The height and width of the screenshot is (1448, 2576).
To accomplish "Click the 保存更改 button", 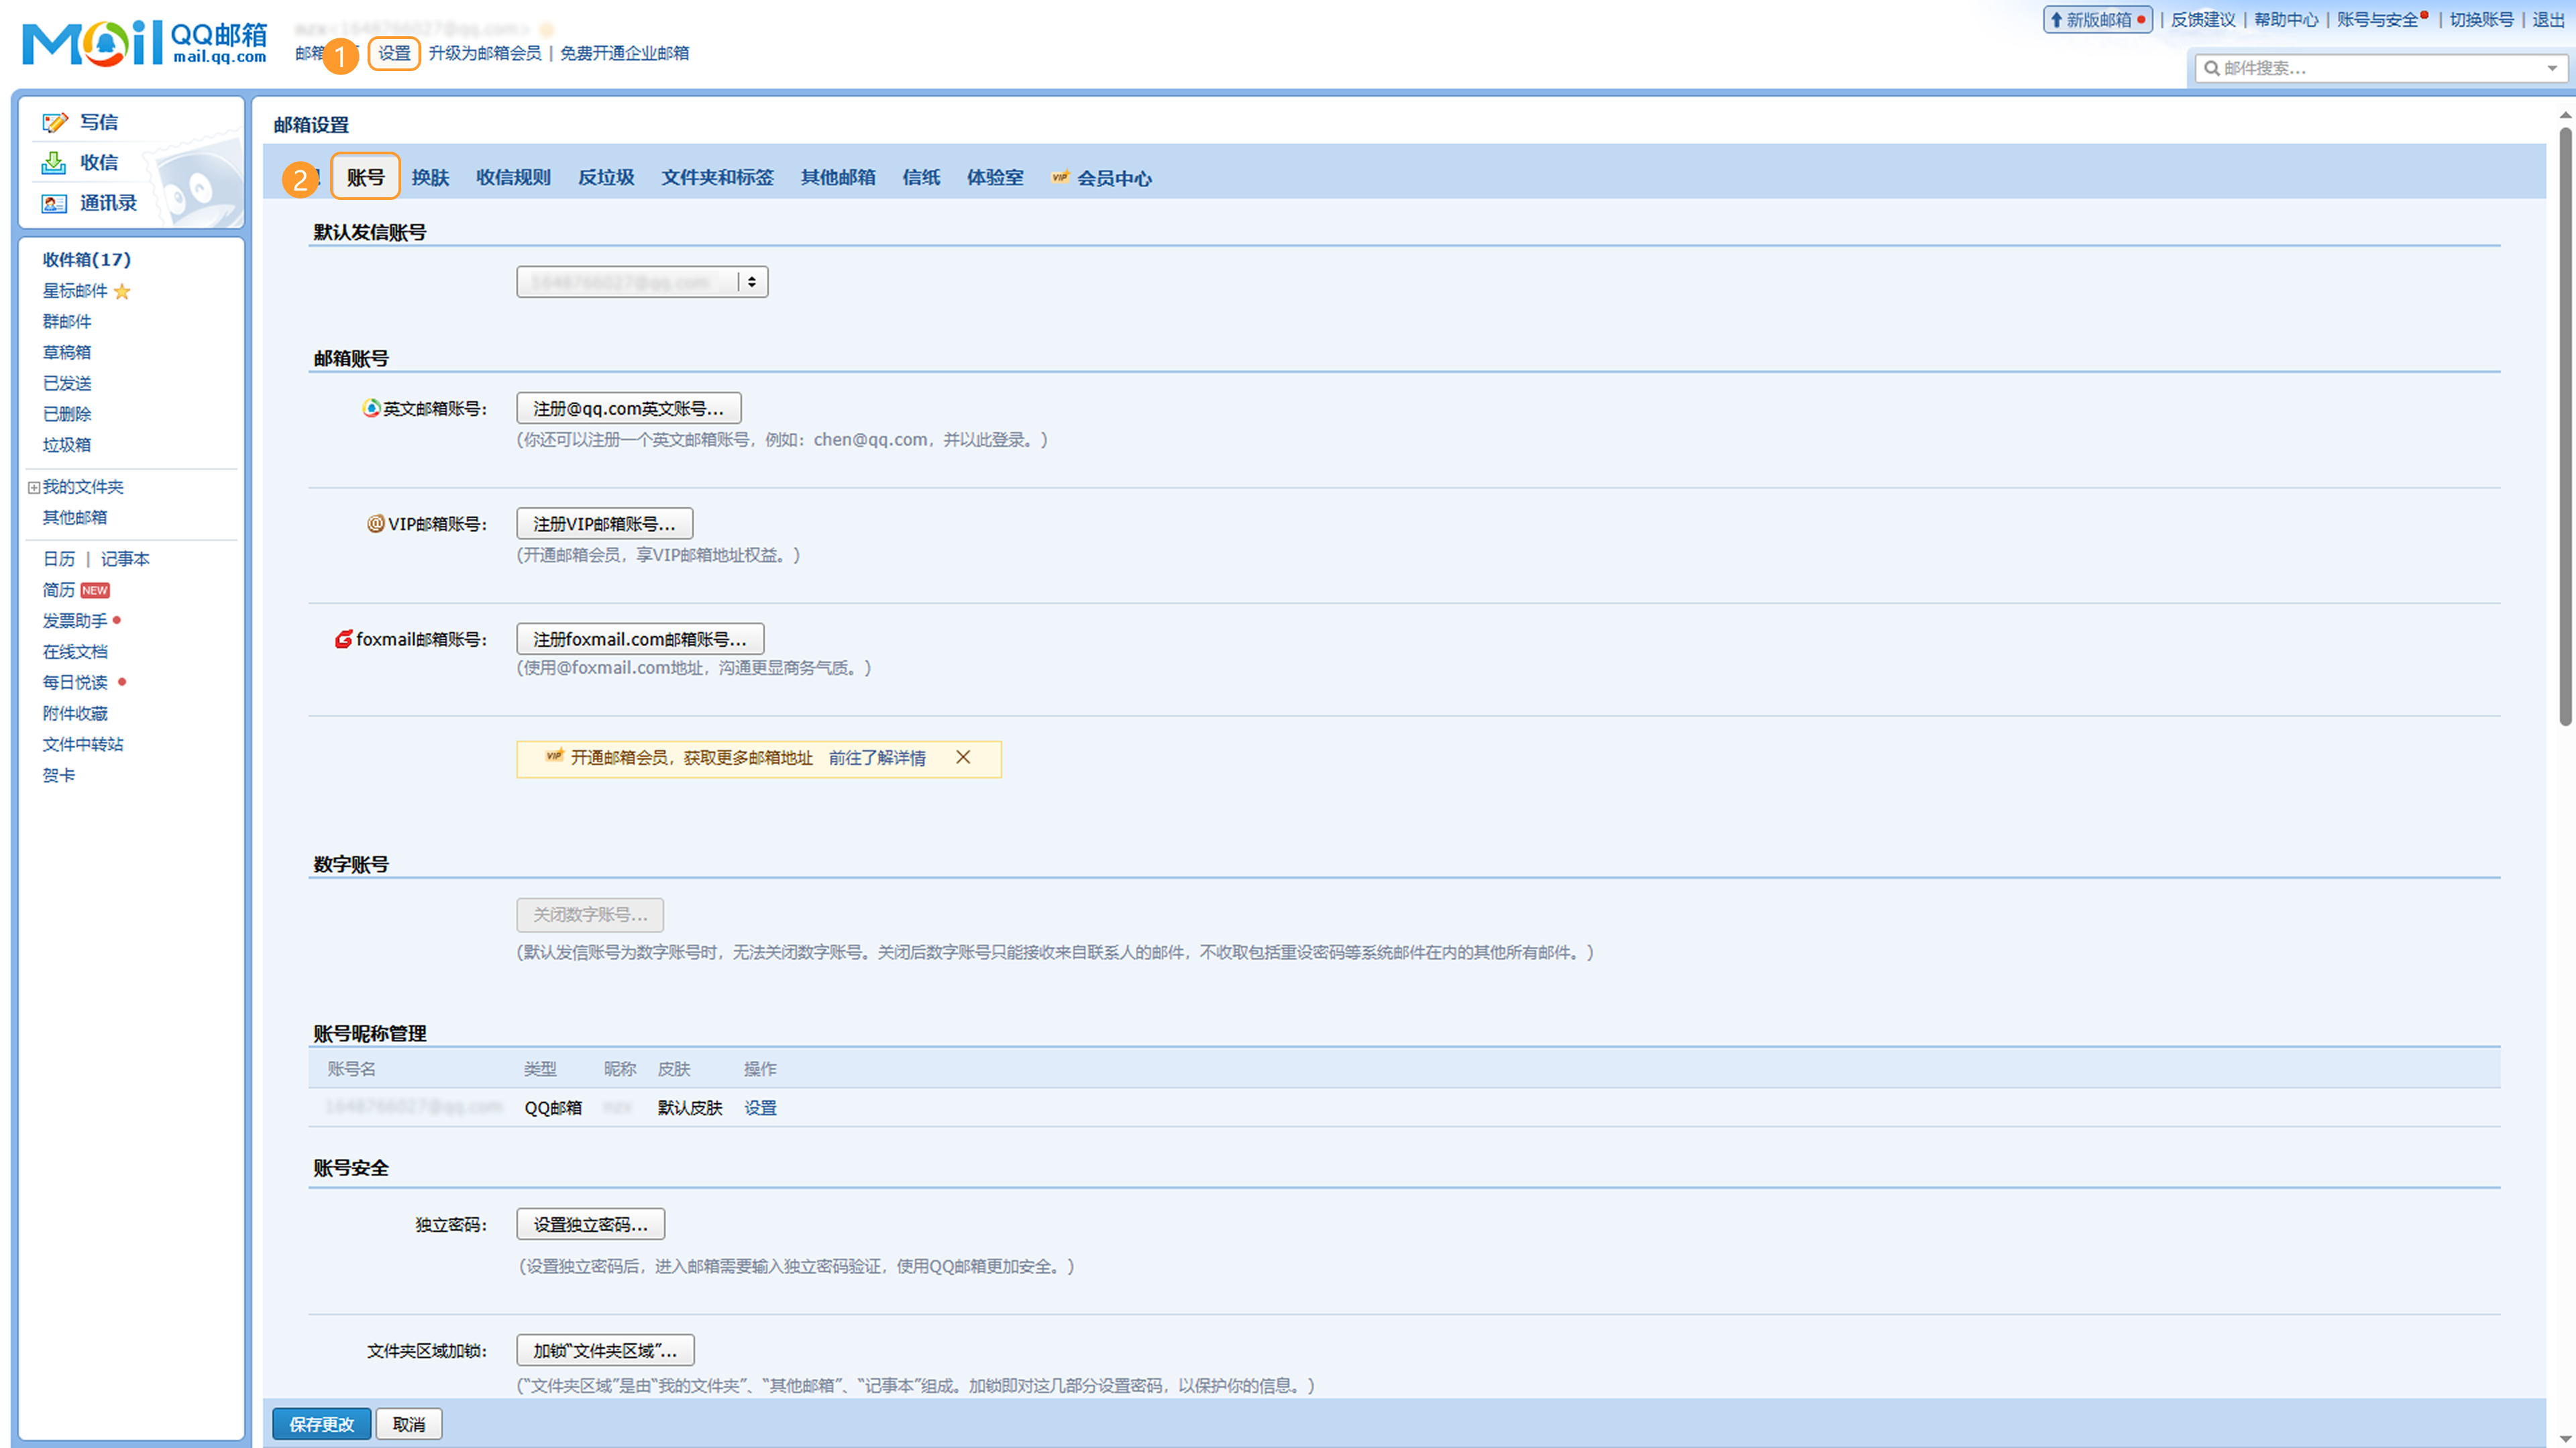I will point(321,1423).
